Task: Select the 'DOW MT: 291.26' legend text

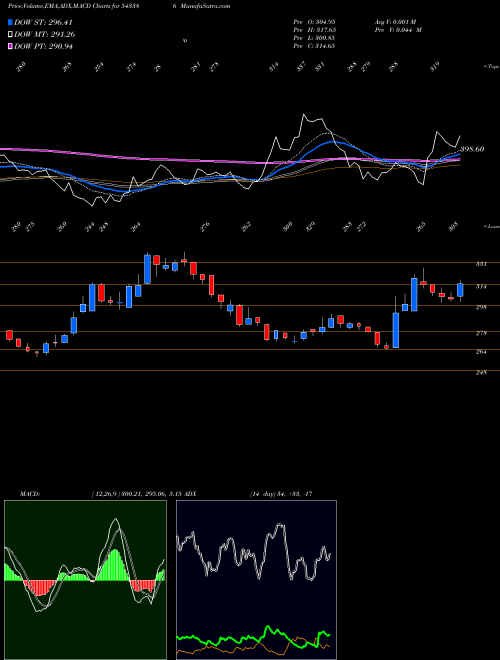Action: click(45, 35)
